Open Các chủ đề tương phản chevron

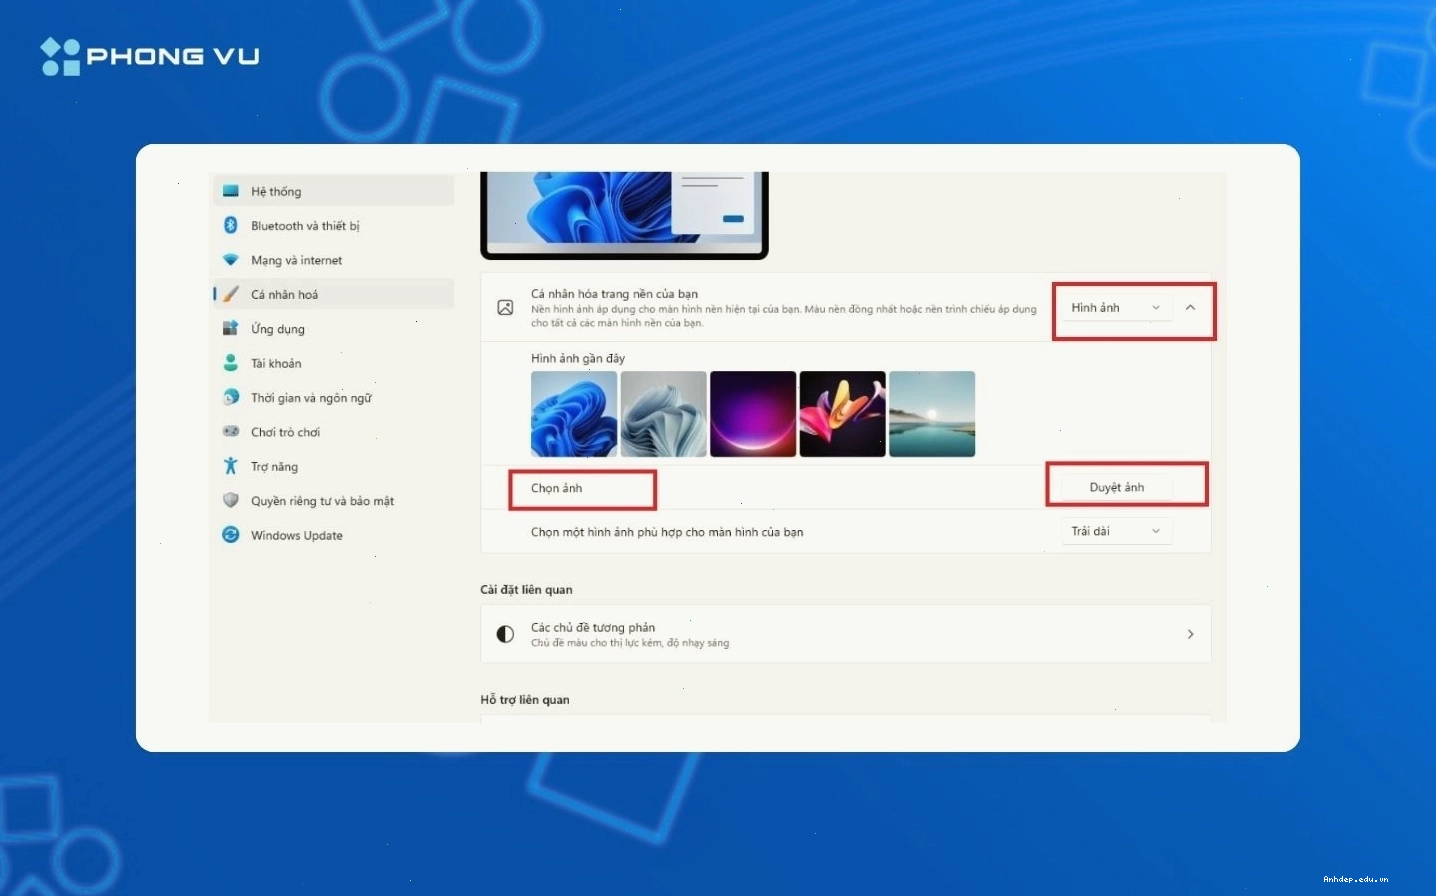1190,634
